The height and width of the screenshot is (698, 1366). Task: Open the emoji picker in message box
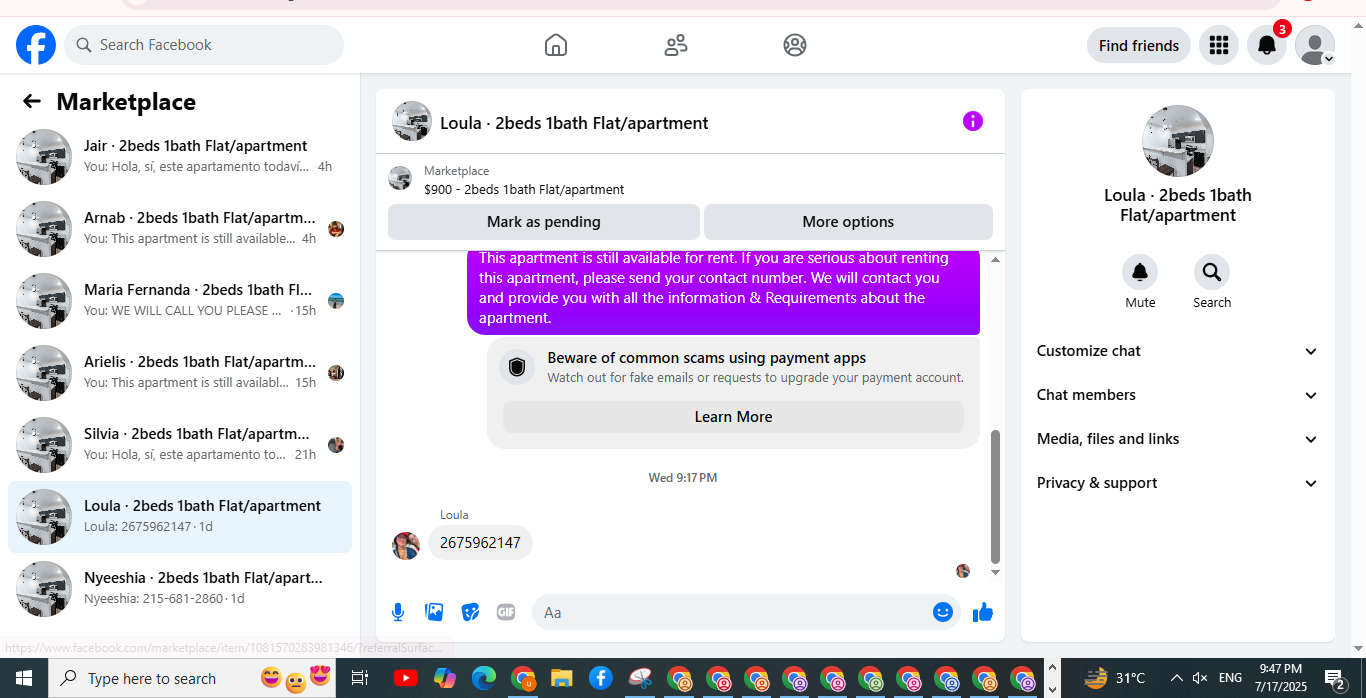[943, 612]
